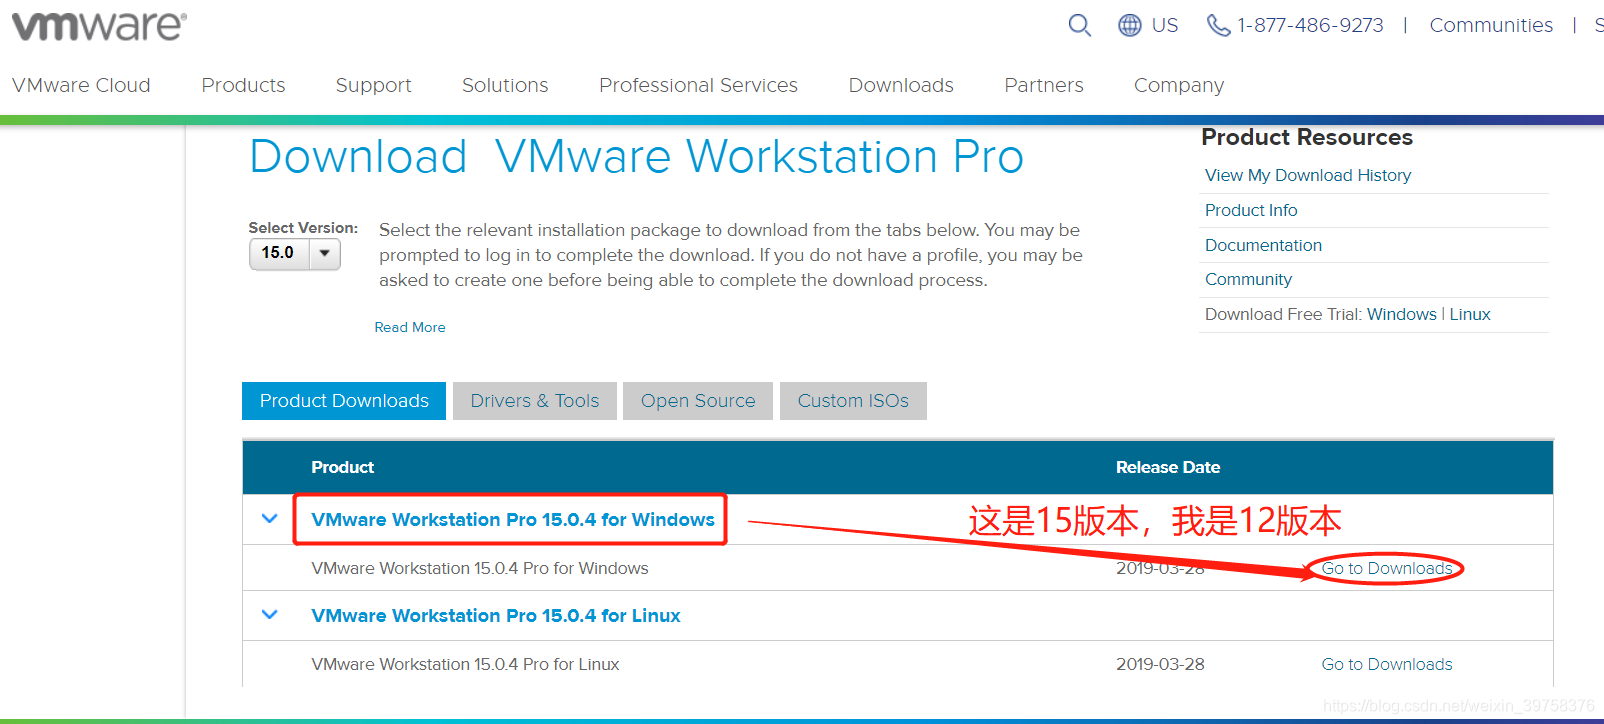Select the Product Downloads tab

pos(344,401)
